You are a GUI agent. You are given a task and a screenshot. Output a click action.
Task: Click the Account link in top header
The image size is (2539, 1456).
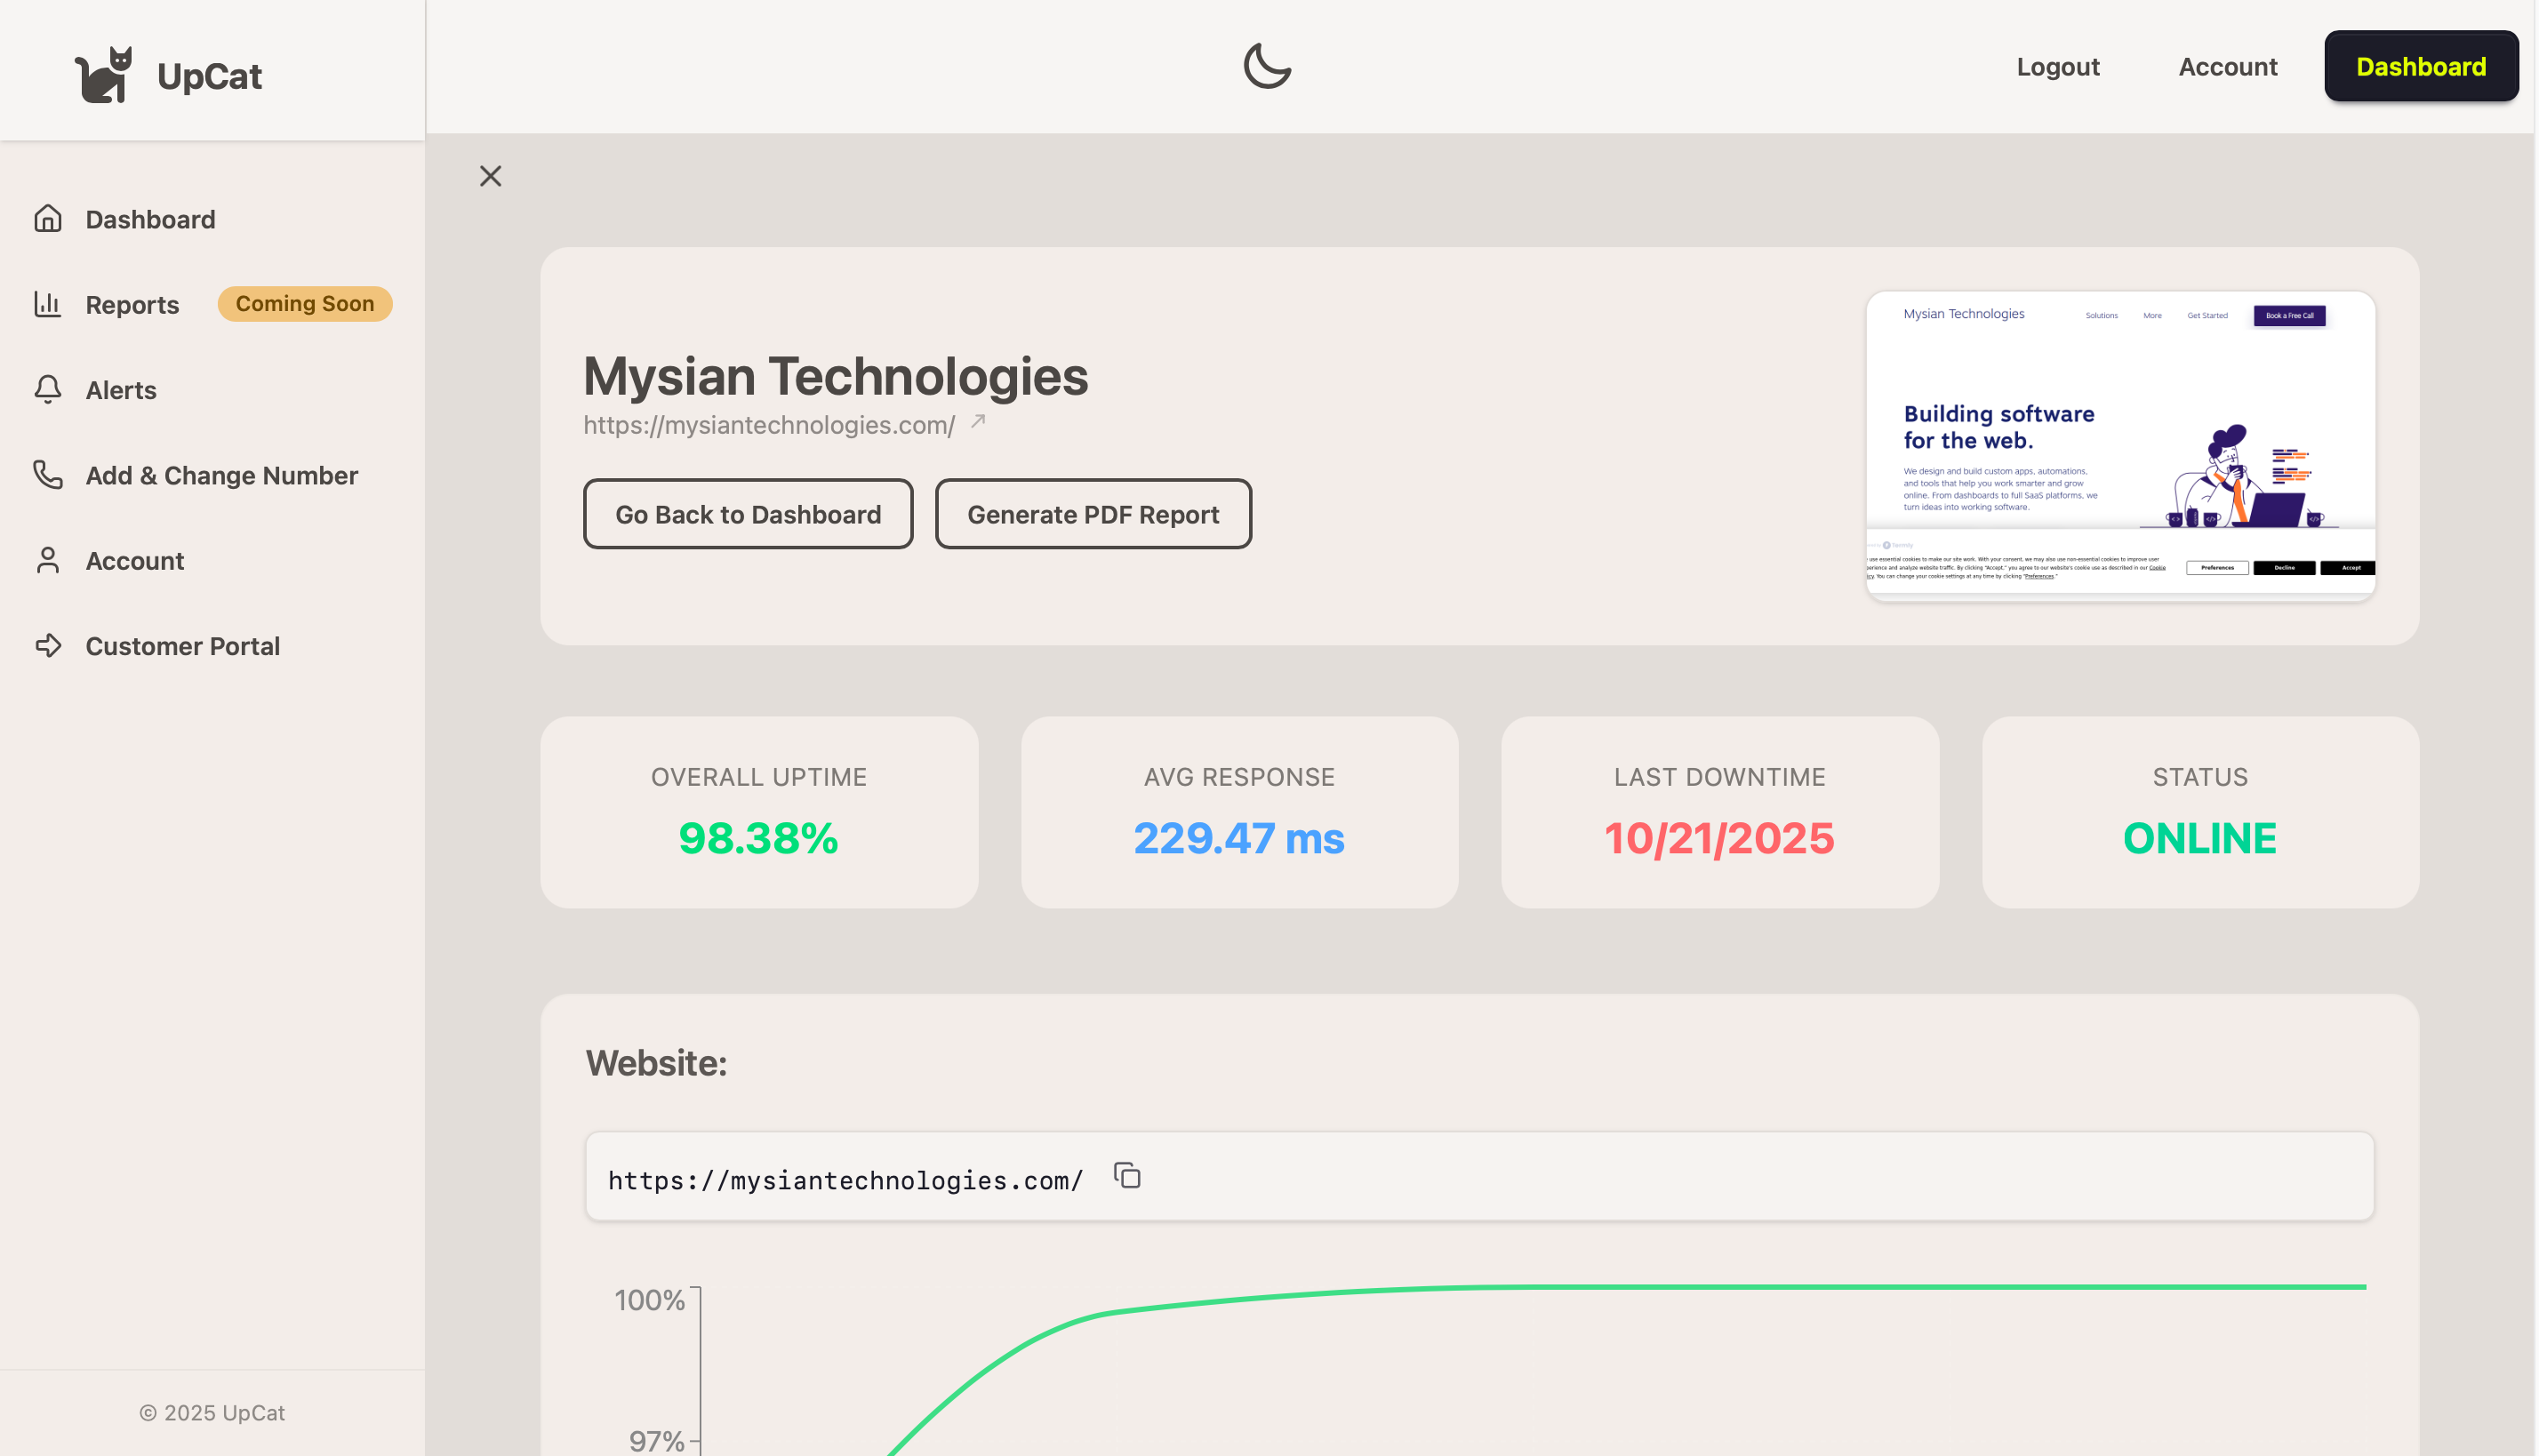[x=2229, y=66]
